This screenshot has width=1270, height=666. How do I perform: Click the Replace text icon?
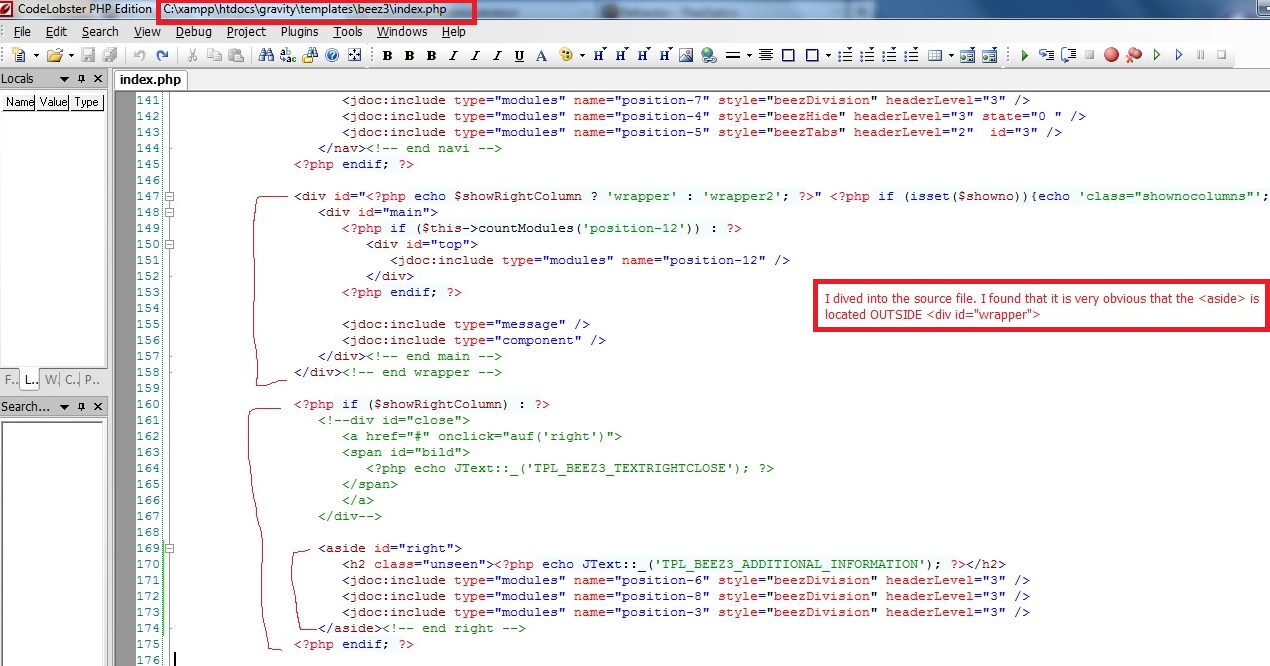point(288,55)
